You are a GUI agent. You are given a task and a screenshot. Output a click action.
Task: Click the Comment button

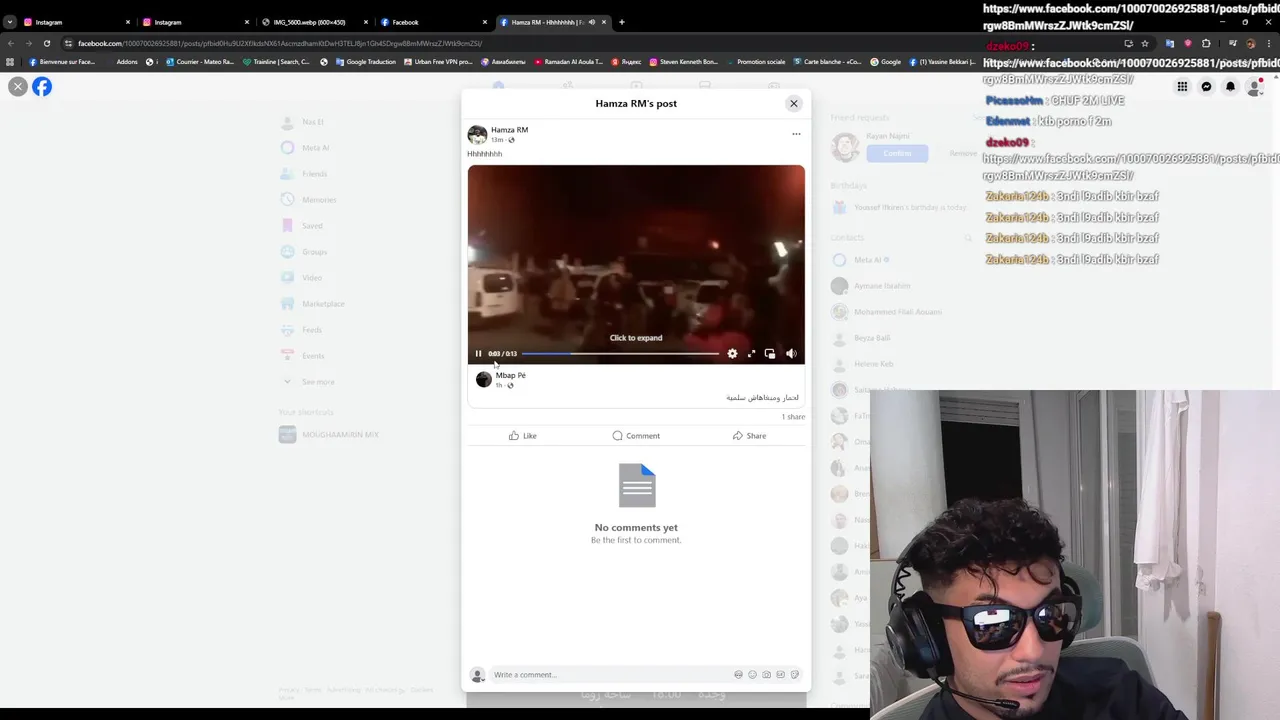pyautogui.click(x=636, y=435)
